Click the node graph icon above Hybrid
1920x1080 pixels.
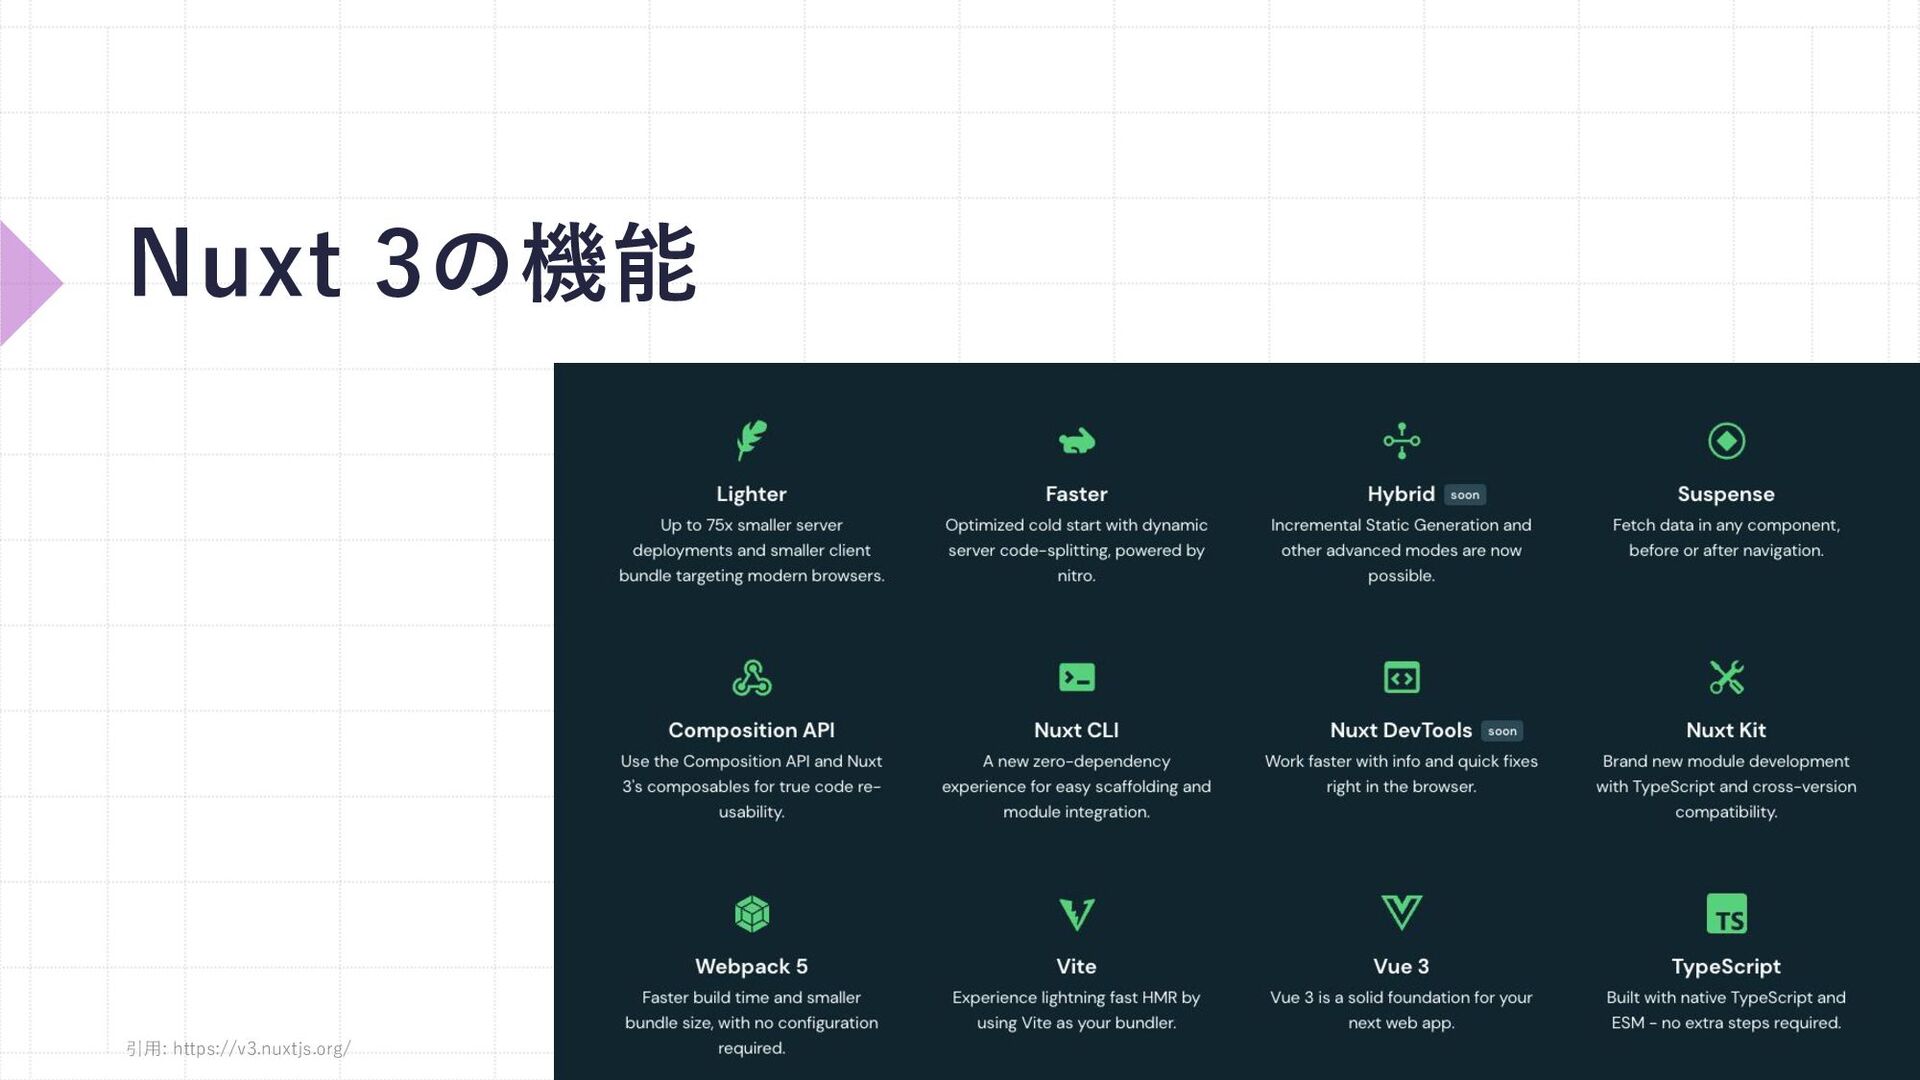pyautogui.click(x=1401, y=441)
